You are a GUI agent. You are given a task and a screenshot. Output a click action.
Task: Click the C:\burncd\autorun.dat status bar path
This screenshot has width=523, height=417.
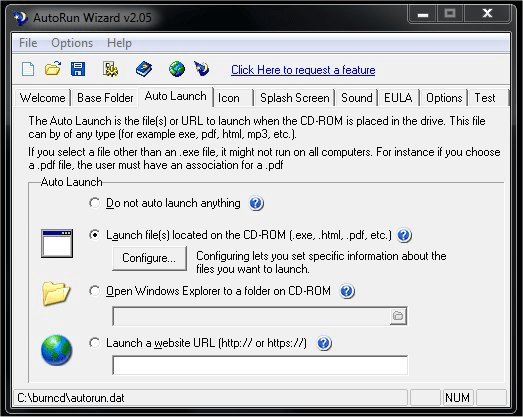pos(71,398)
